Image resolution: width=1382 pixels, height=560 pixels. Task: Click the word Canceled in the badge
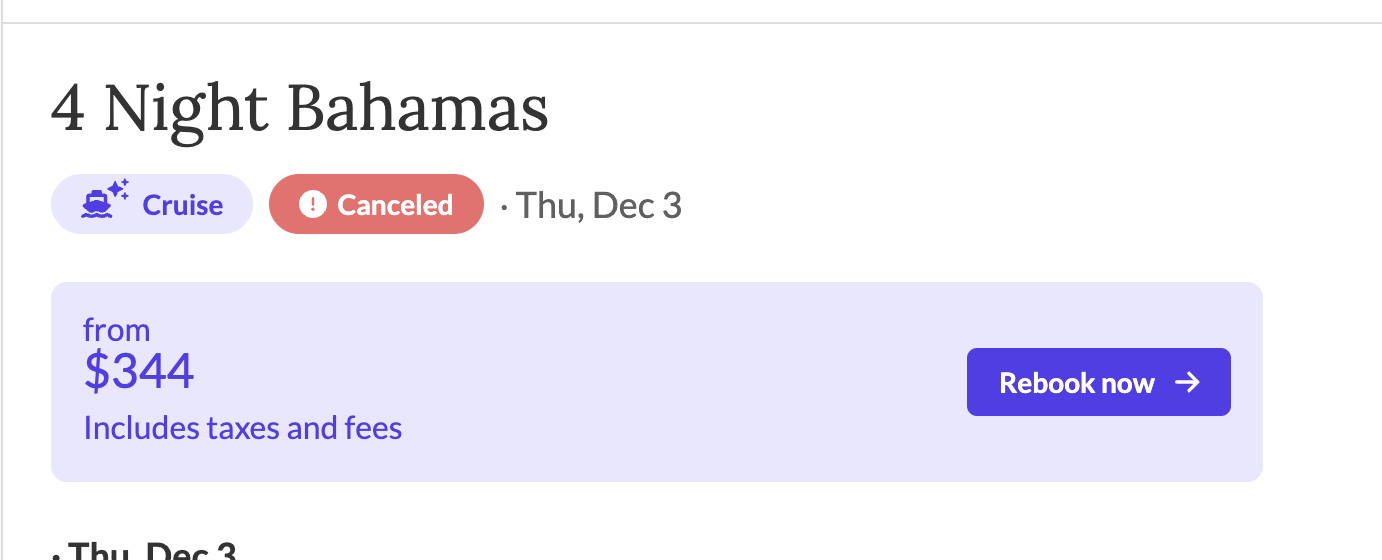pos(395,205)
